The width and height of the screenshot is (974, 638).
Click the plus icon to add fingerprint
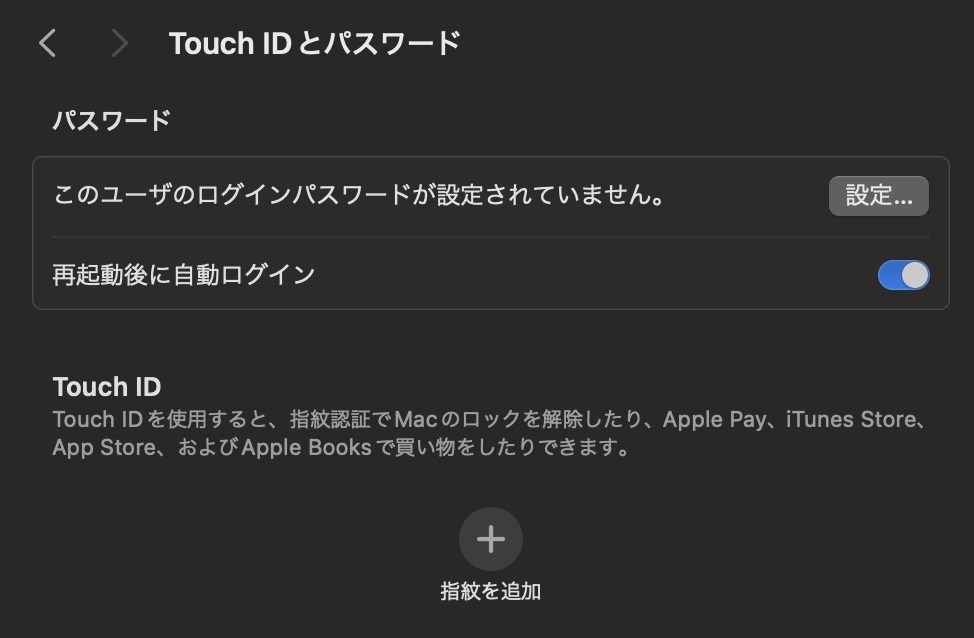(491, 539)
